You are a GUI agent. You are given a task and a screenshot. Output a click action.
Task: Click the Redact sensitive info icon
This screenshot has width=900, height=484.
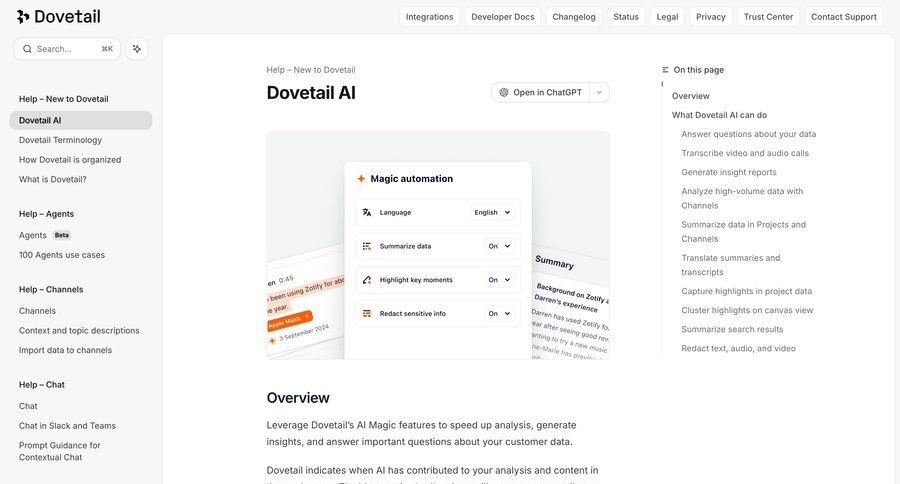click(367, 314)
